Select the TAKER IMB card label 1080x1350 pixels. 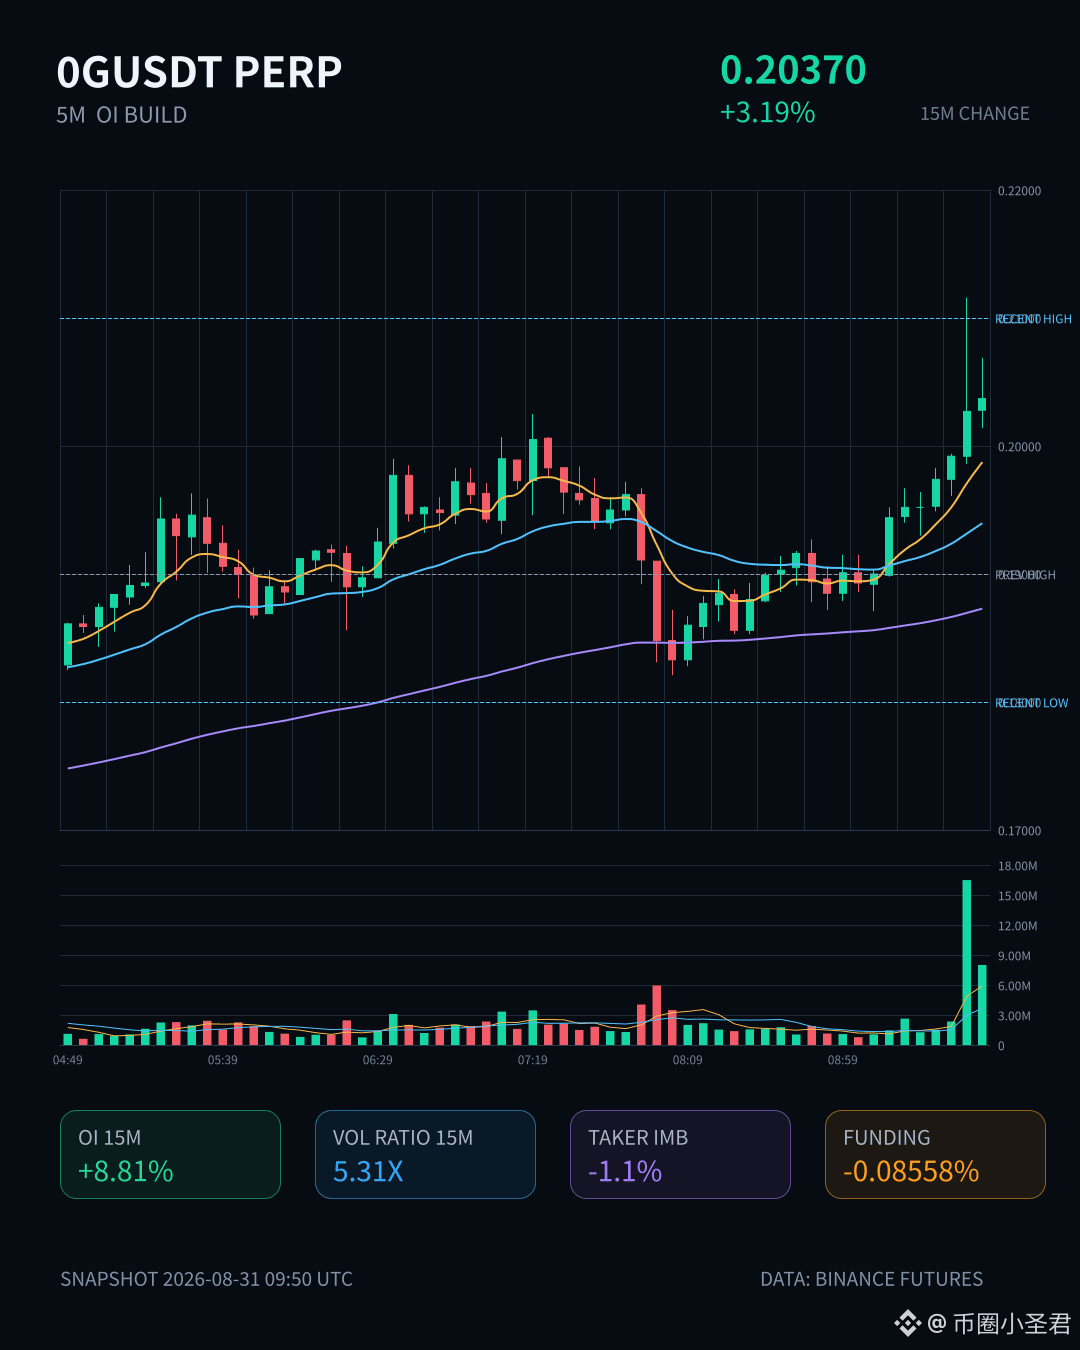[x=638, y=1138]
